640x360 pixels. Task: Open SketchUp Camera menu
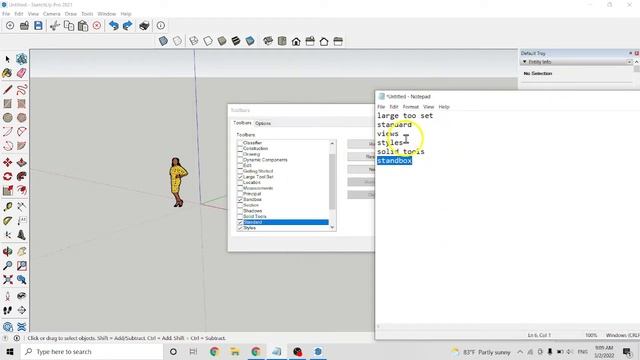(x=51, y=14)
